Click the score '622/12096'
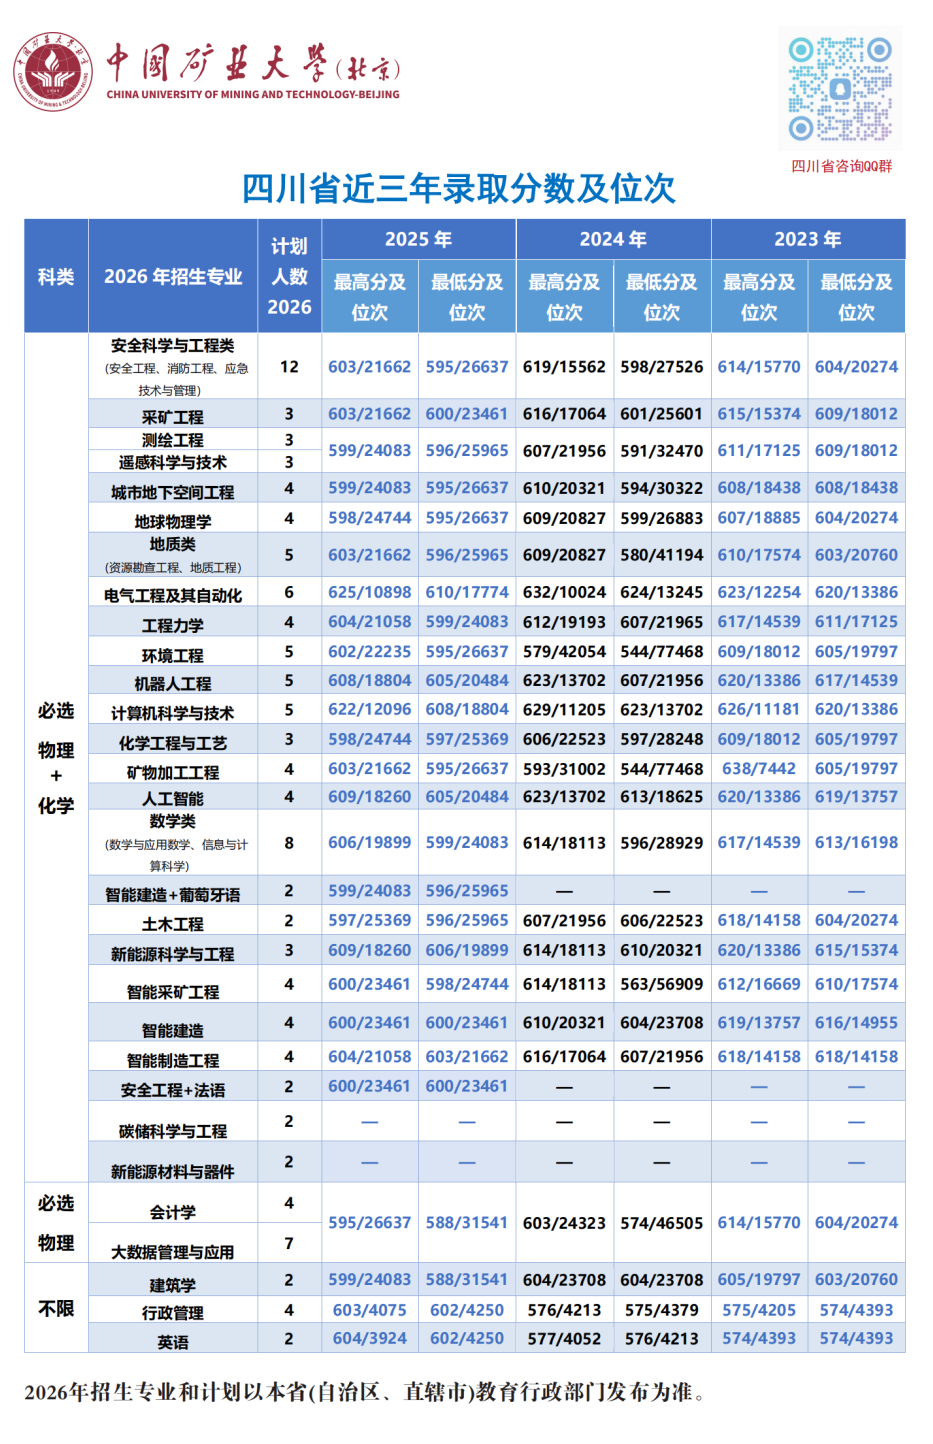Screen dimensions: 933x1444 point(370,709)
